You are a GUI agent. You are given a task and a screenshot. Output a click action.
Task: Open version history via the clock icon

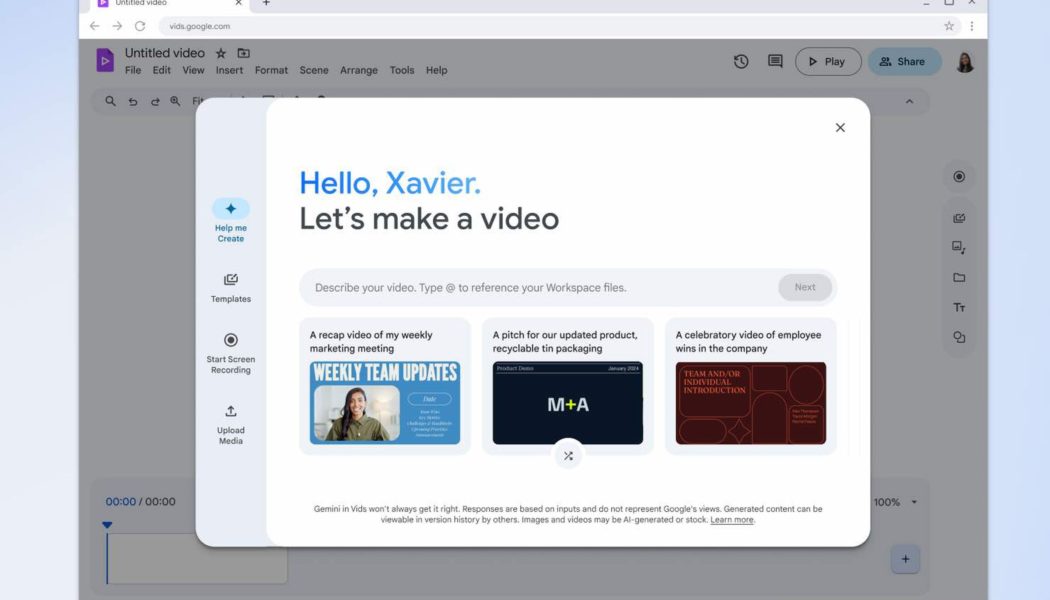[740, 61]
